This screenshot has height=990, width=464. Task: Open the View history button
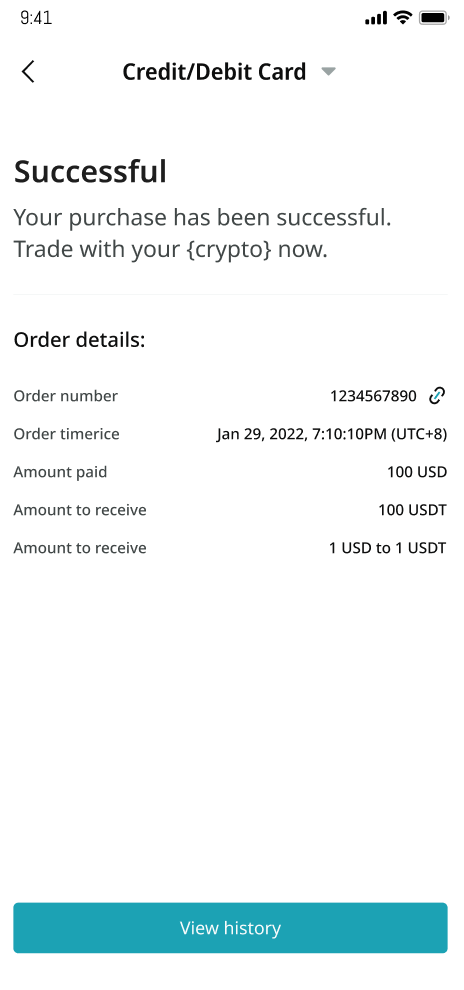230,927
